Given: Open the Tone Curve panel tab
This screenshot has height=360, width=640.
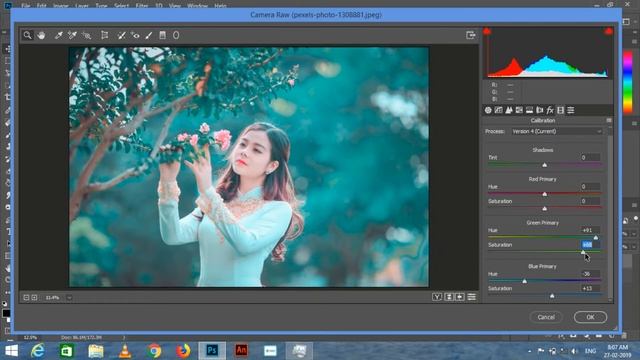Looking at the screenshot, I should [498, 110].
